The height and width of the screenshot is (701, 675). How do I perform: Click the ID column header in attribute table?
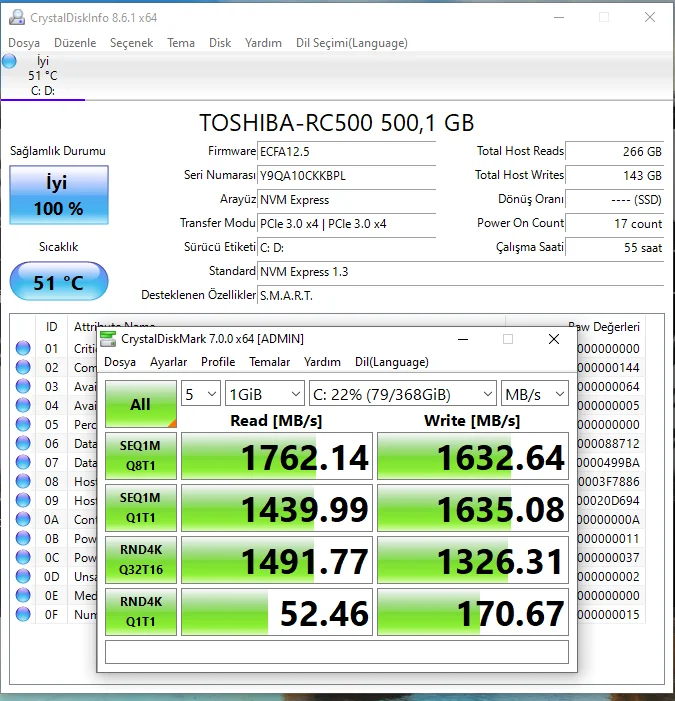point(51,327)
